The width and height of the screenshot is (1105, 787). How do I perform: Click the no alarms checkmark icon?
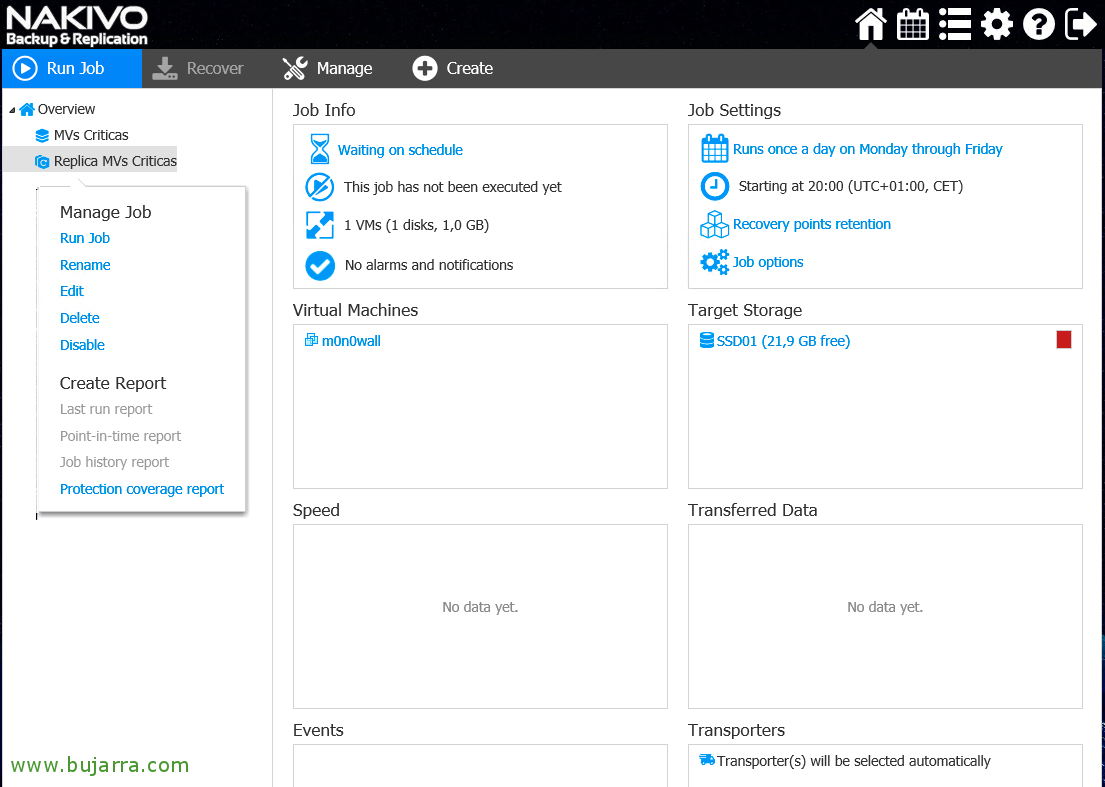[x=320, y=266]
